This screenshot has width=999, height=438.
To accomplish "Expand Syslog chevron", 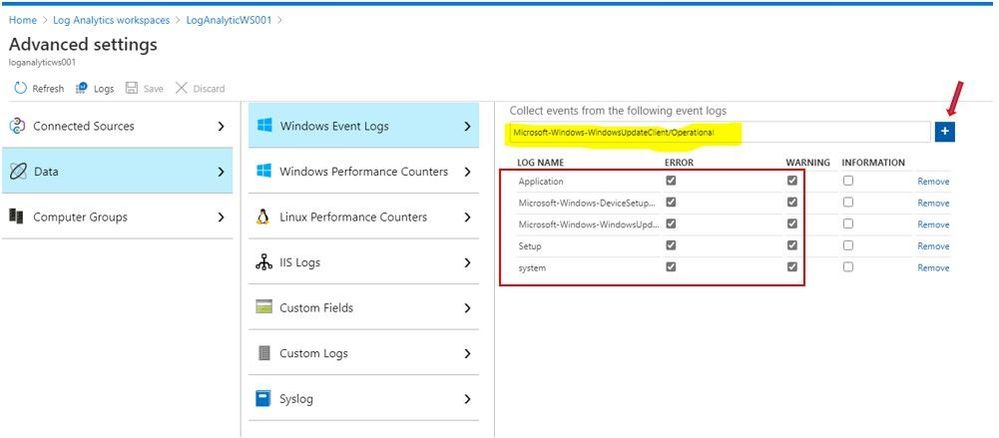I will click(x=468, y=399).
